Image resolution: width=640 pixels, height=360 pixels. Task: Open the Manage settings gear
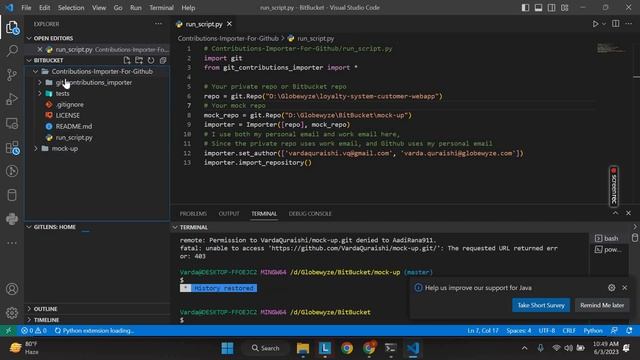pos(12,313)
